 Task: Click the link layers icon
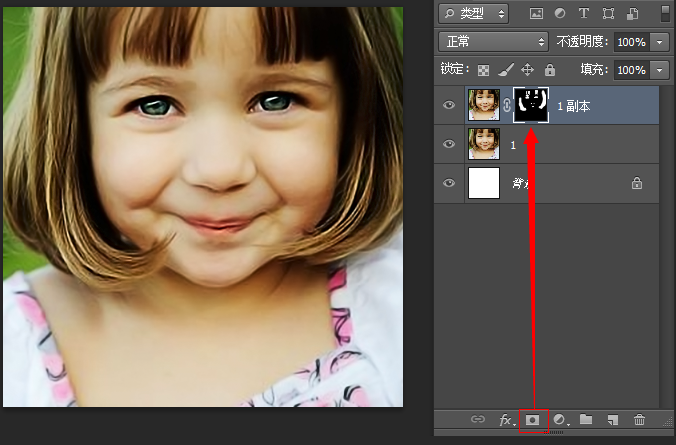pyautogui.click(x=478, y=419)
